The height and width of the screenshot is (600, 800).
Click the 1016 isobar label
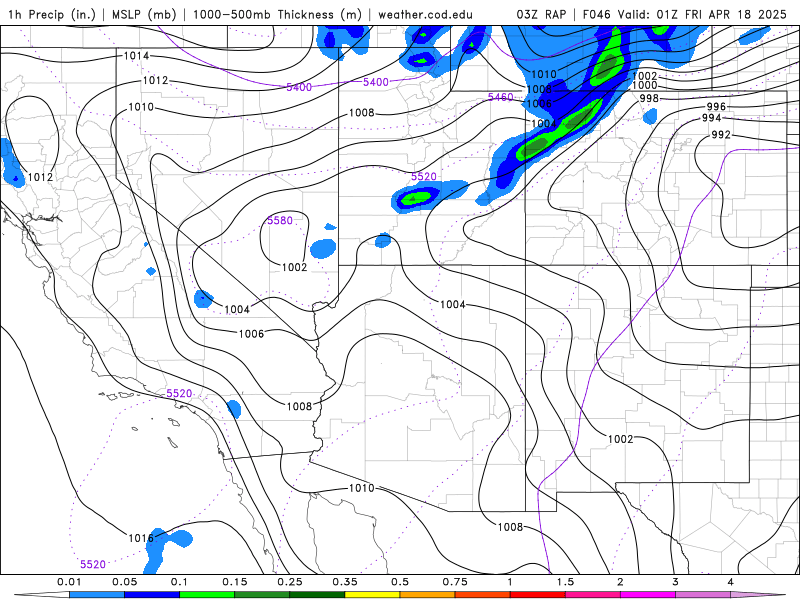click(141, 538)
